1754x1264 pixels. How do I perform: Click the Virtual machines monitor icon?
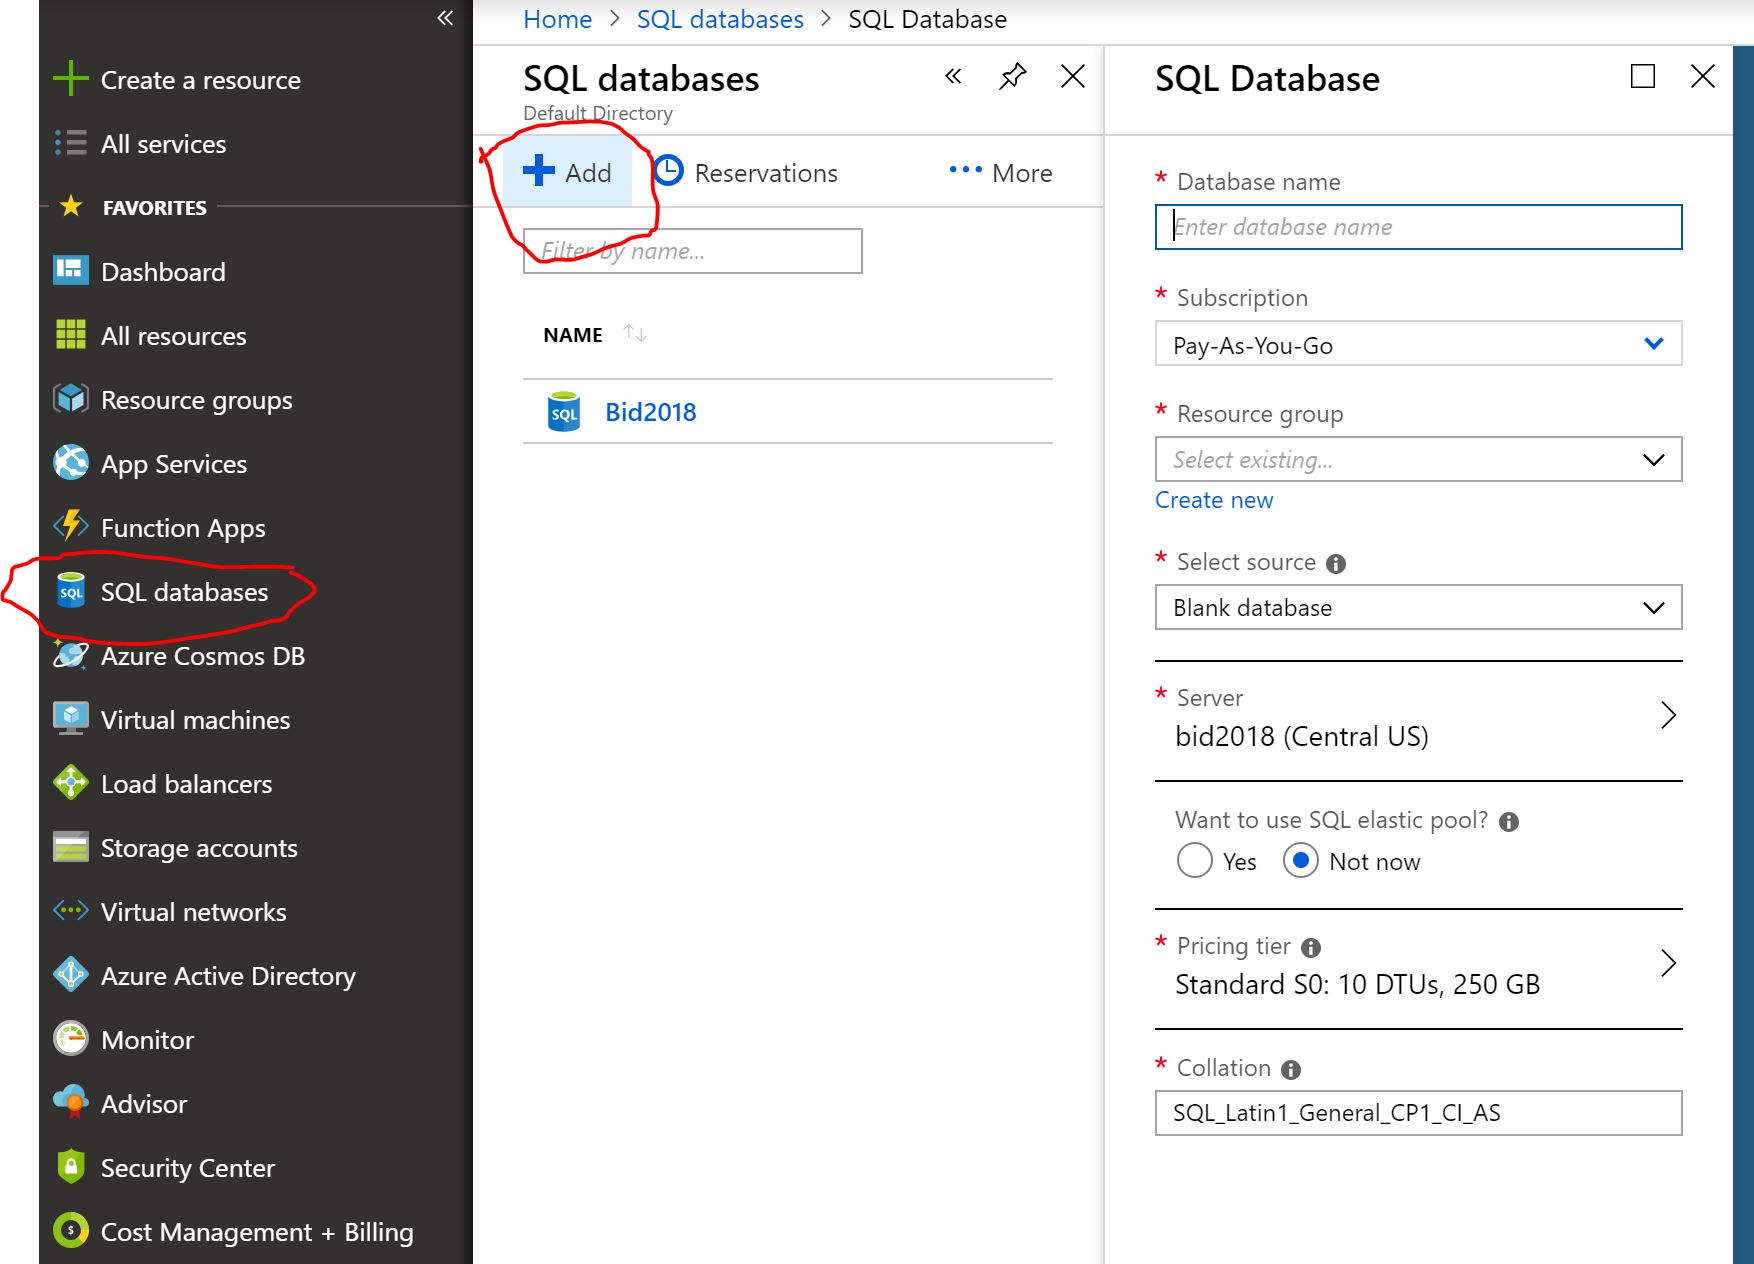71,719
